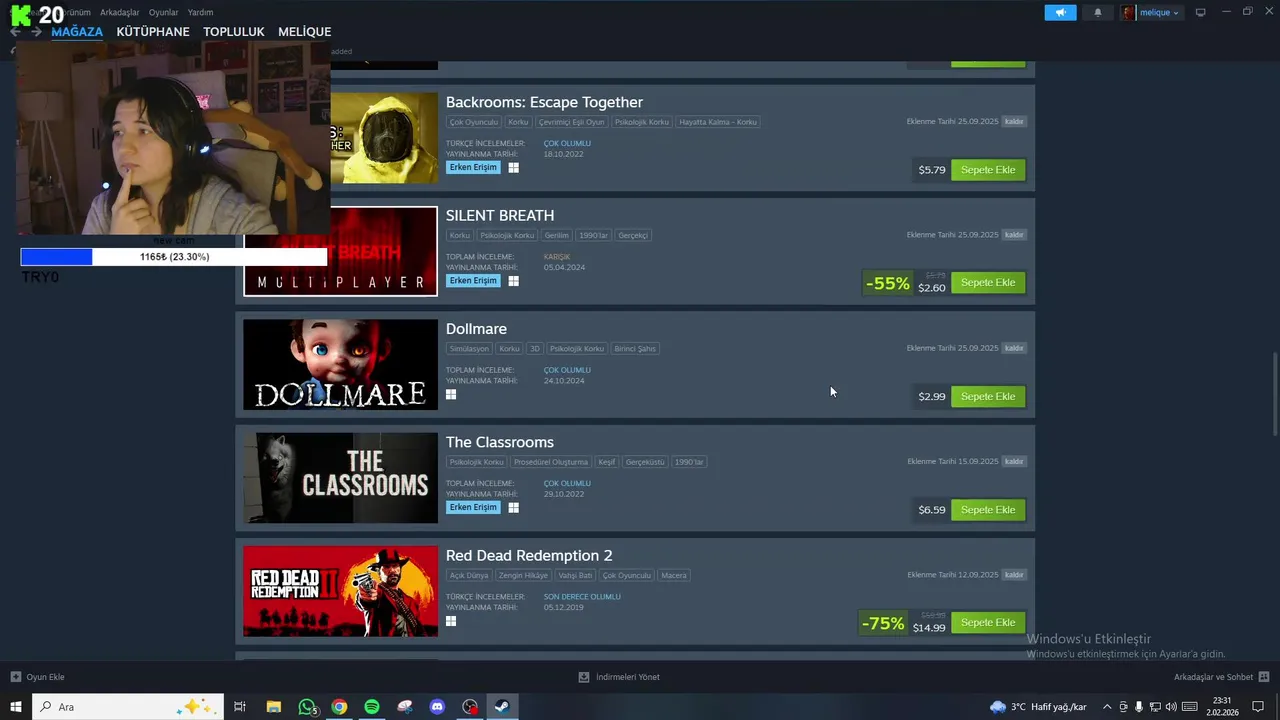The image size is (1280, 720).
Task: Click the page vertical scrollbar thumb
Action: (x=1274, y=394)
